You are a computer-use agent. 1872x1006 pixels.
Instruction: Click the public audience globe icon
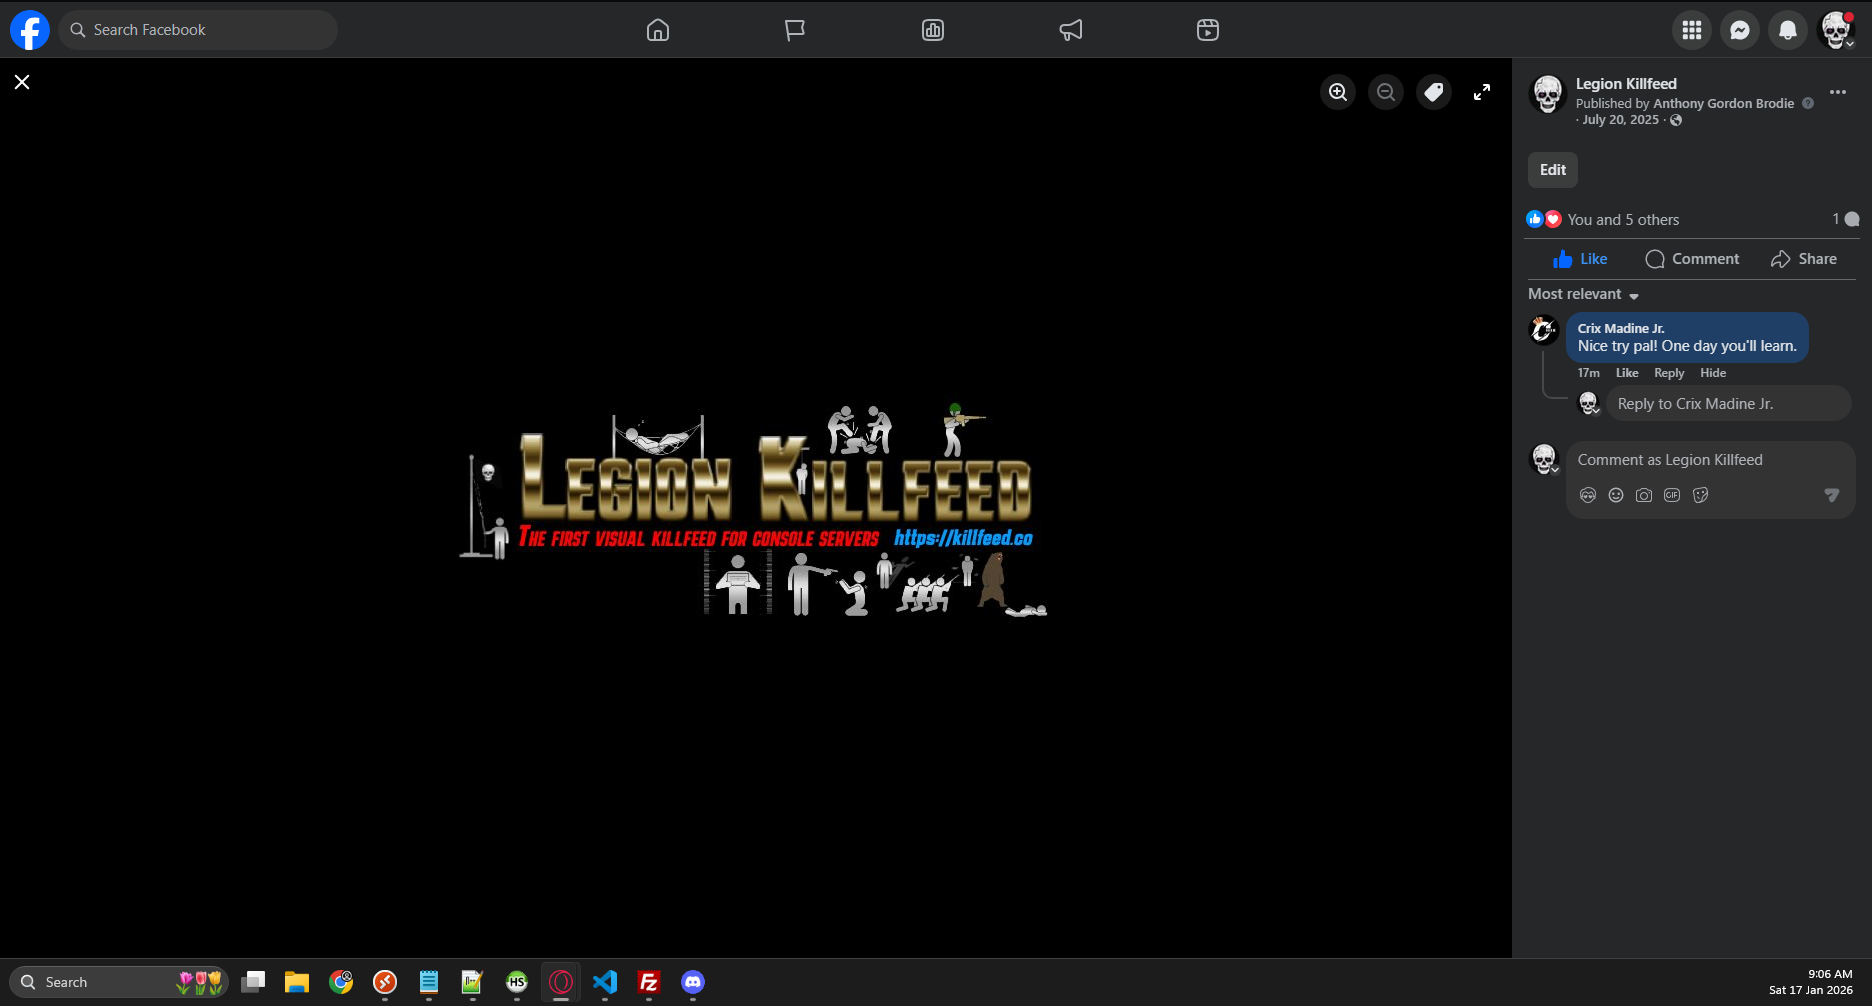pyautogui.click(x=1676, y=120)
